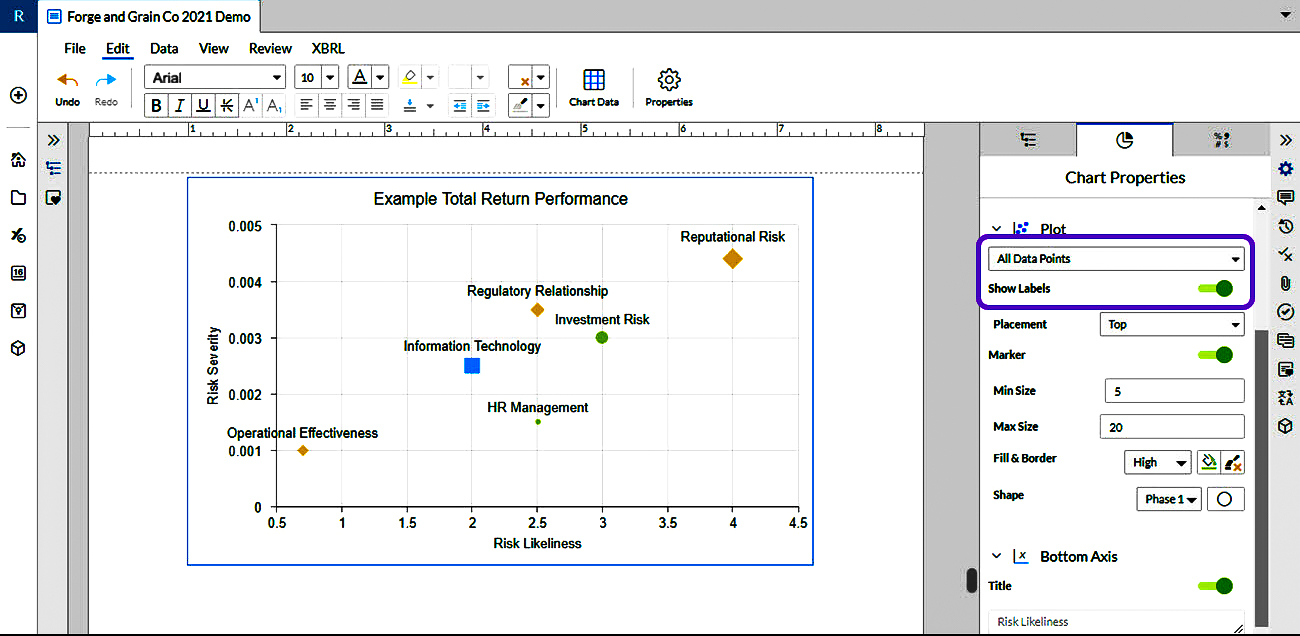Apply superscript formatting
This screenshot has height=636, width=1300.
tap(251, 105)
